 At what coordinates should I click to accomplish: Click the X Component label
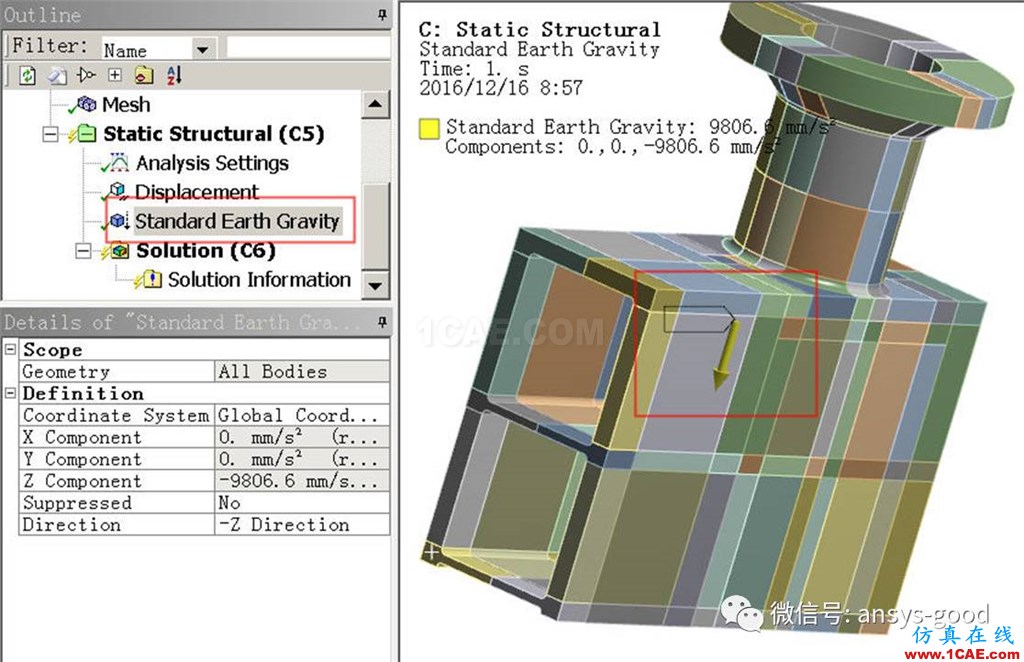pos(82,437)
